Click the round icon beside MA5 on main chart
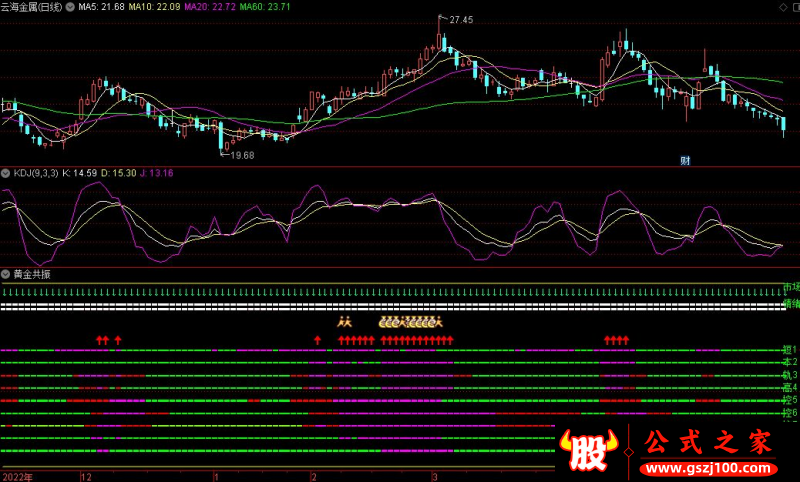The height and width of the screenshot is (482, 800). click(70, 7)
